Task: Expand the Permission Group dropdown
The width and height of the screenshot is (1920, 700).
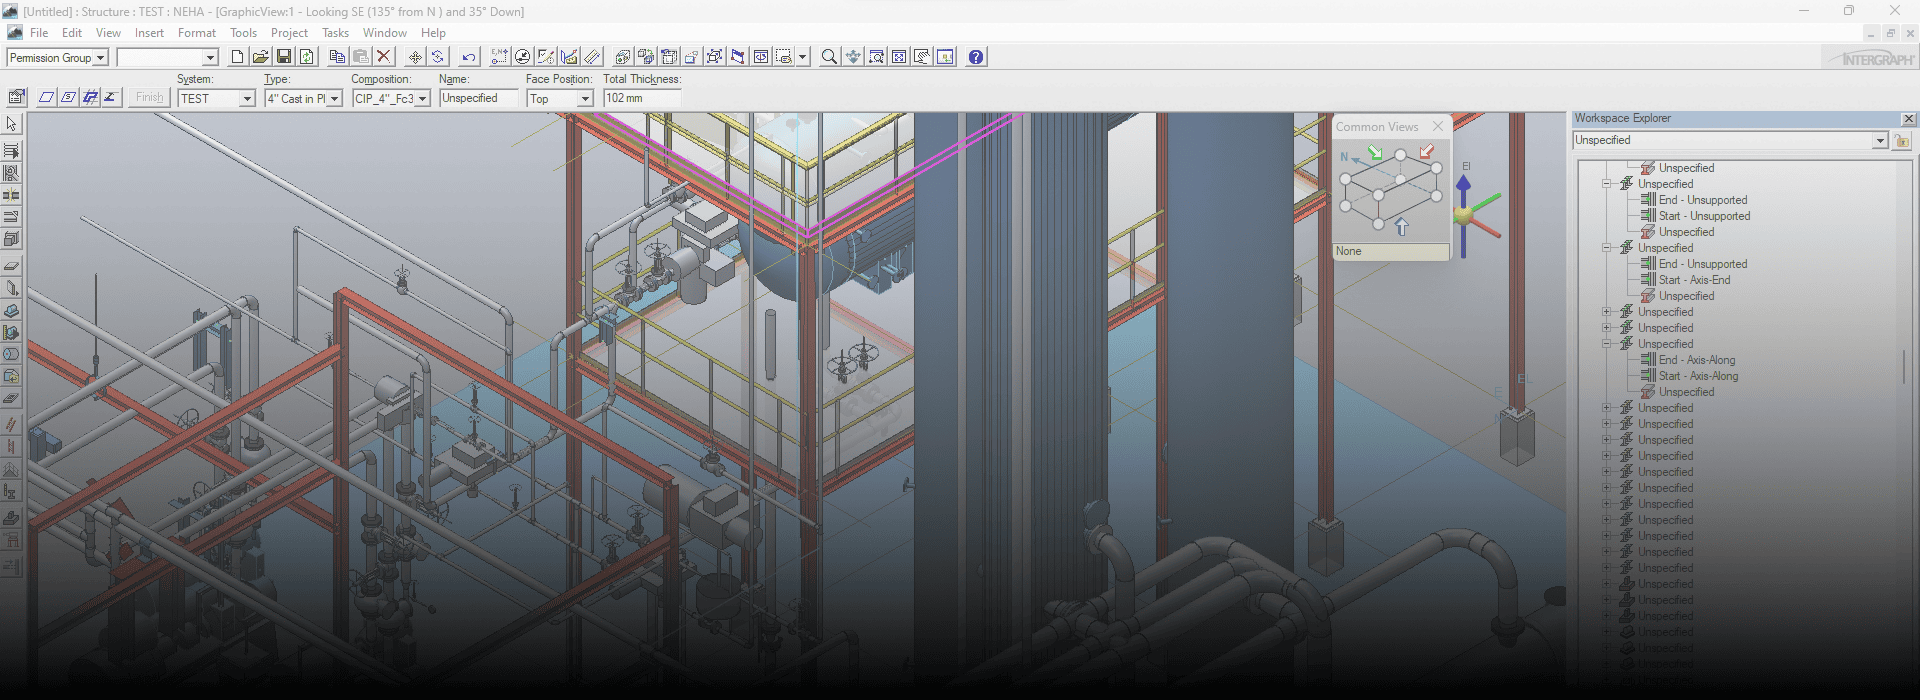Action: [x=100, y=58]
